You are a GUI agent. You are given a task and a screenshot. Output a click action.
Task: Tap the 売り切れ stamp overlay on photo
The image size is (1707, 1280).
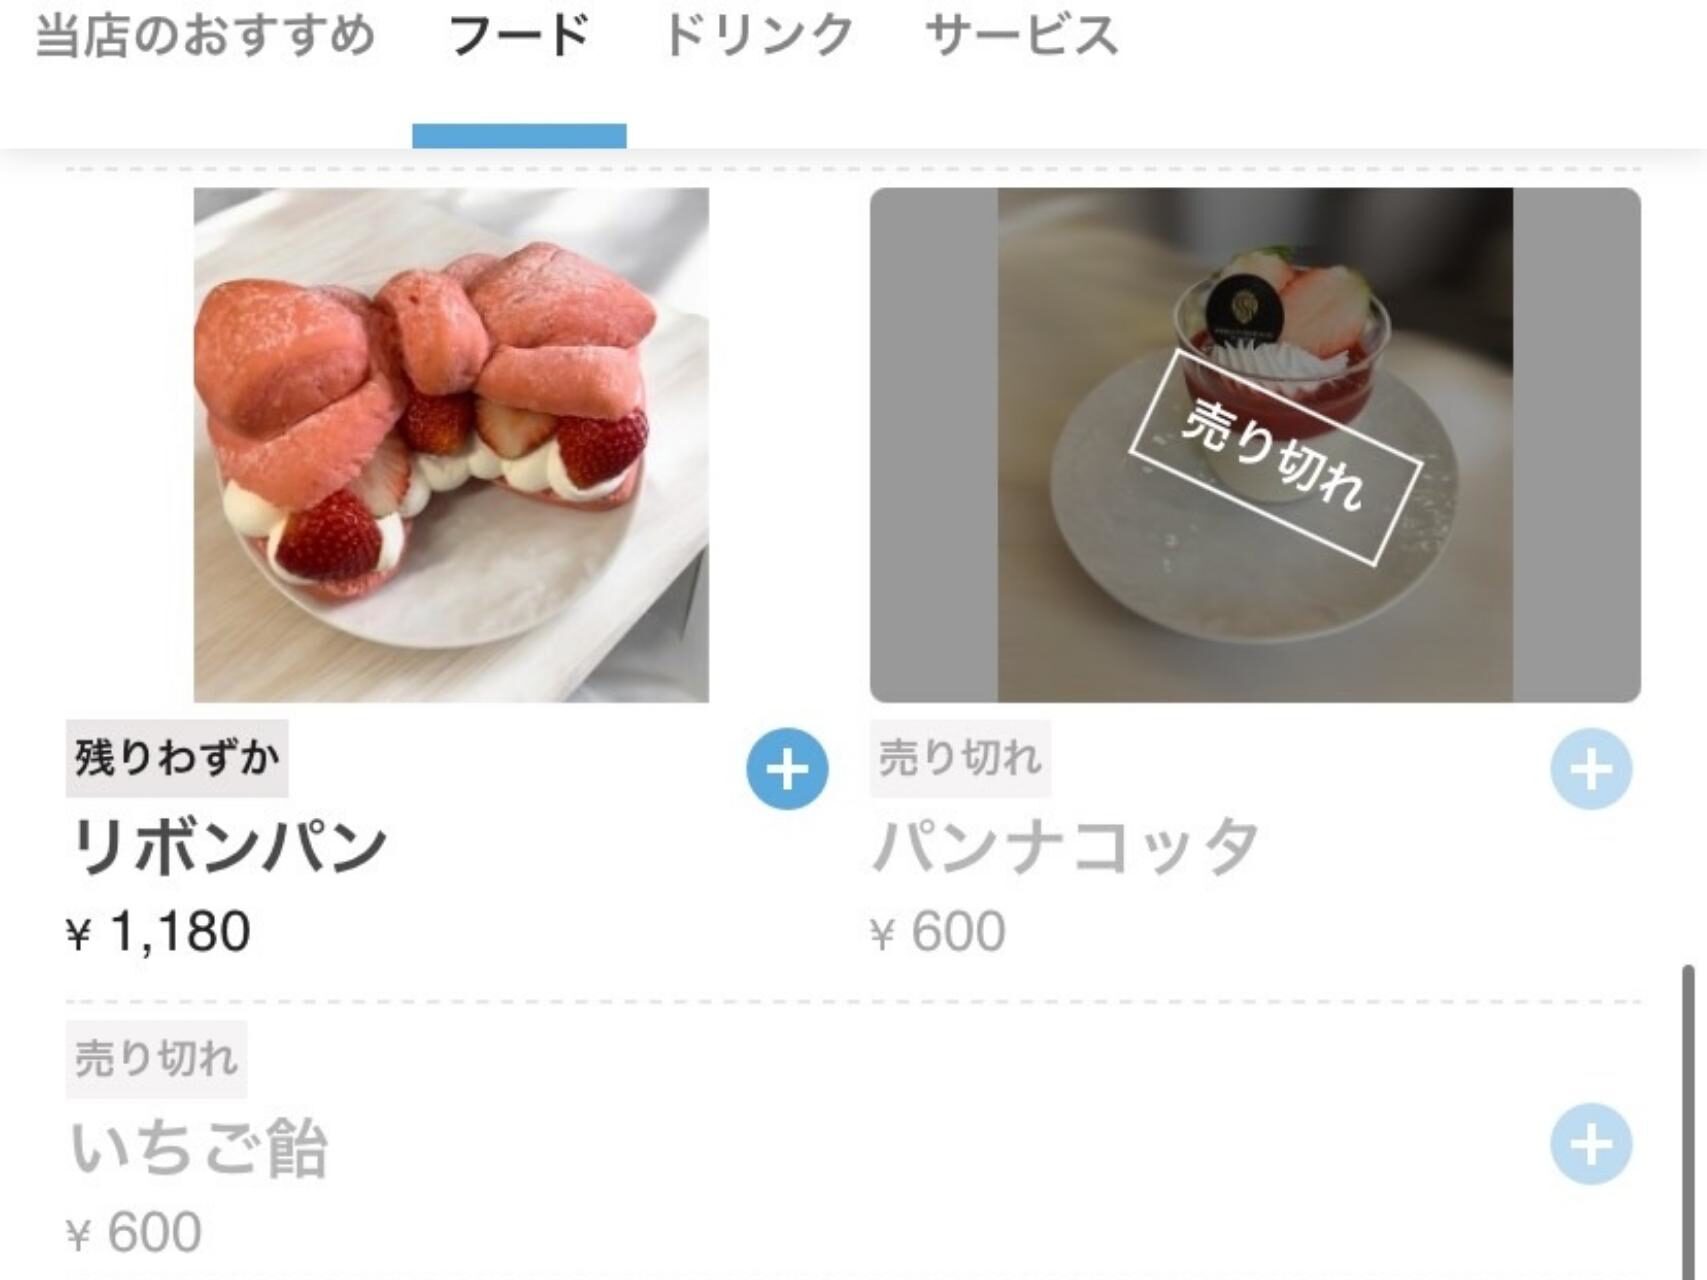click(x=1275, y=456)
